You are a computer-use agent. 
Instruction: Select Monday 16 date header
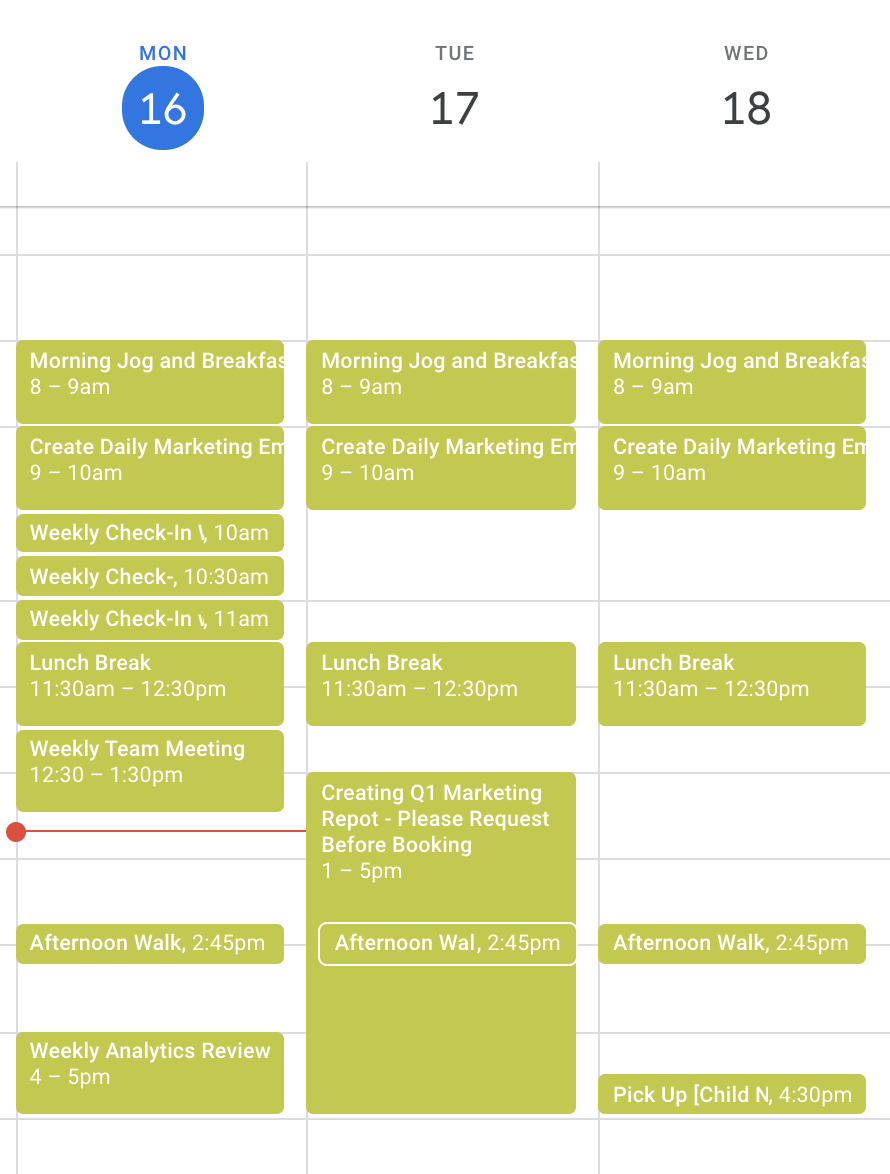coord(163,108)
